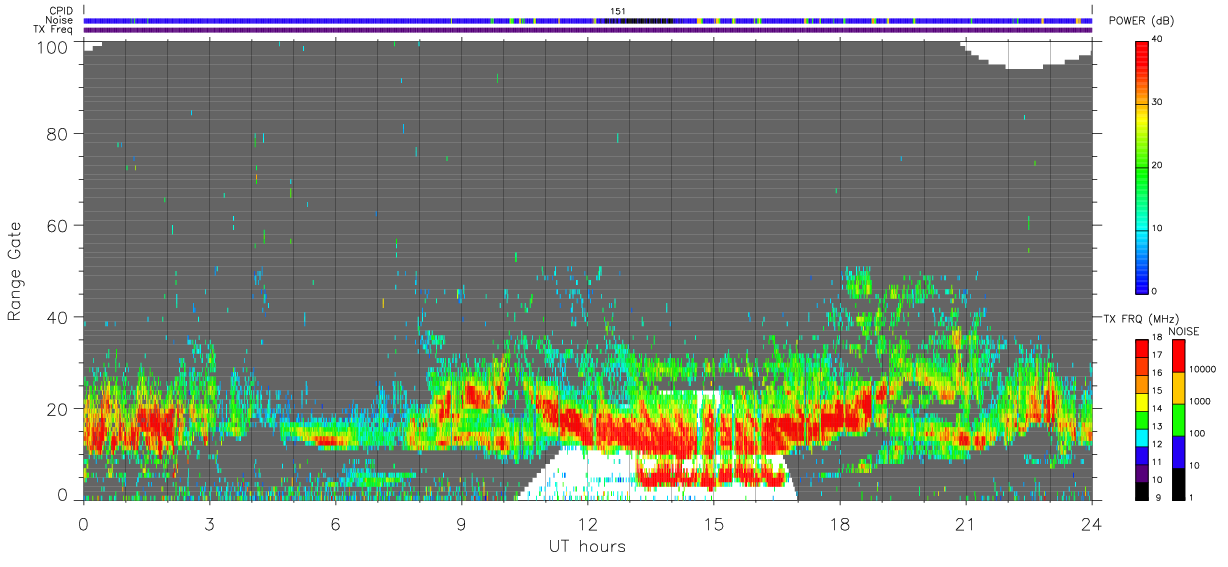
Task: Pick the green 13–14 MHz TX FRQ swatch
Action: pos(1142,420)
